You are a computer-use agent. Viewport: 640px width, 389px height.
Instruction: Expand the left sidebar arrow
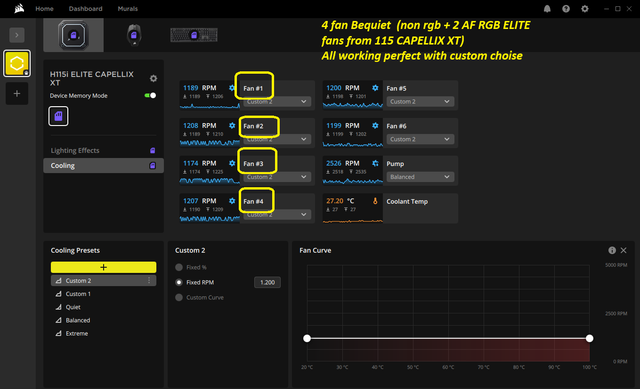17,35
